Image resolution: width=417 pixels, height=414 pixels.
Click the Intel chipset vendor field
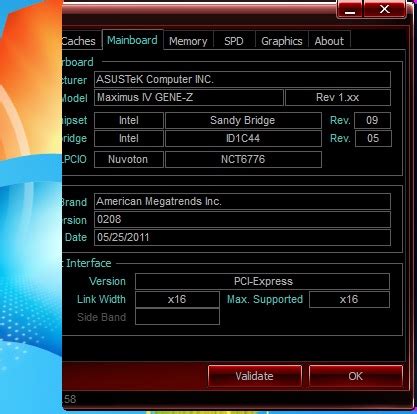click(x=129, y=120)
